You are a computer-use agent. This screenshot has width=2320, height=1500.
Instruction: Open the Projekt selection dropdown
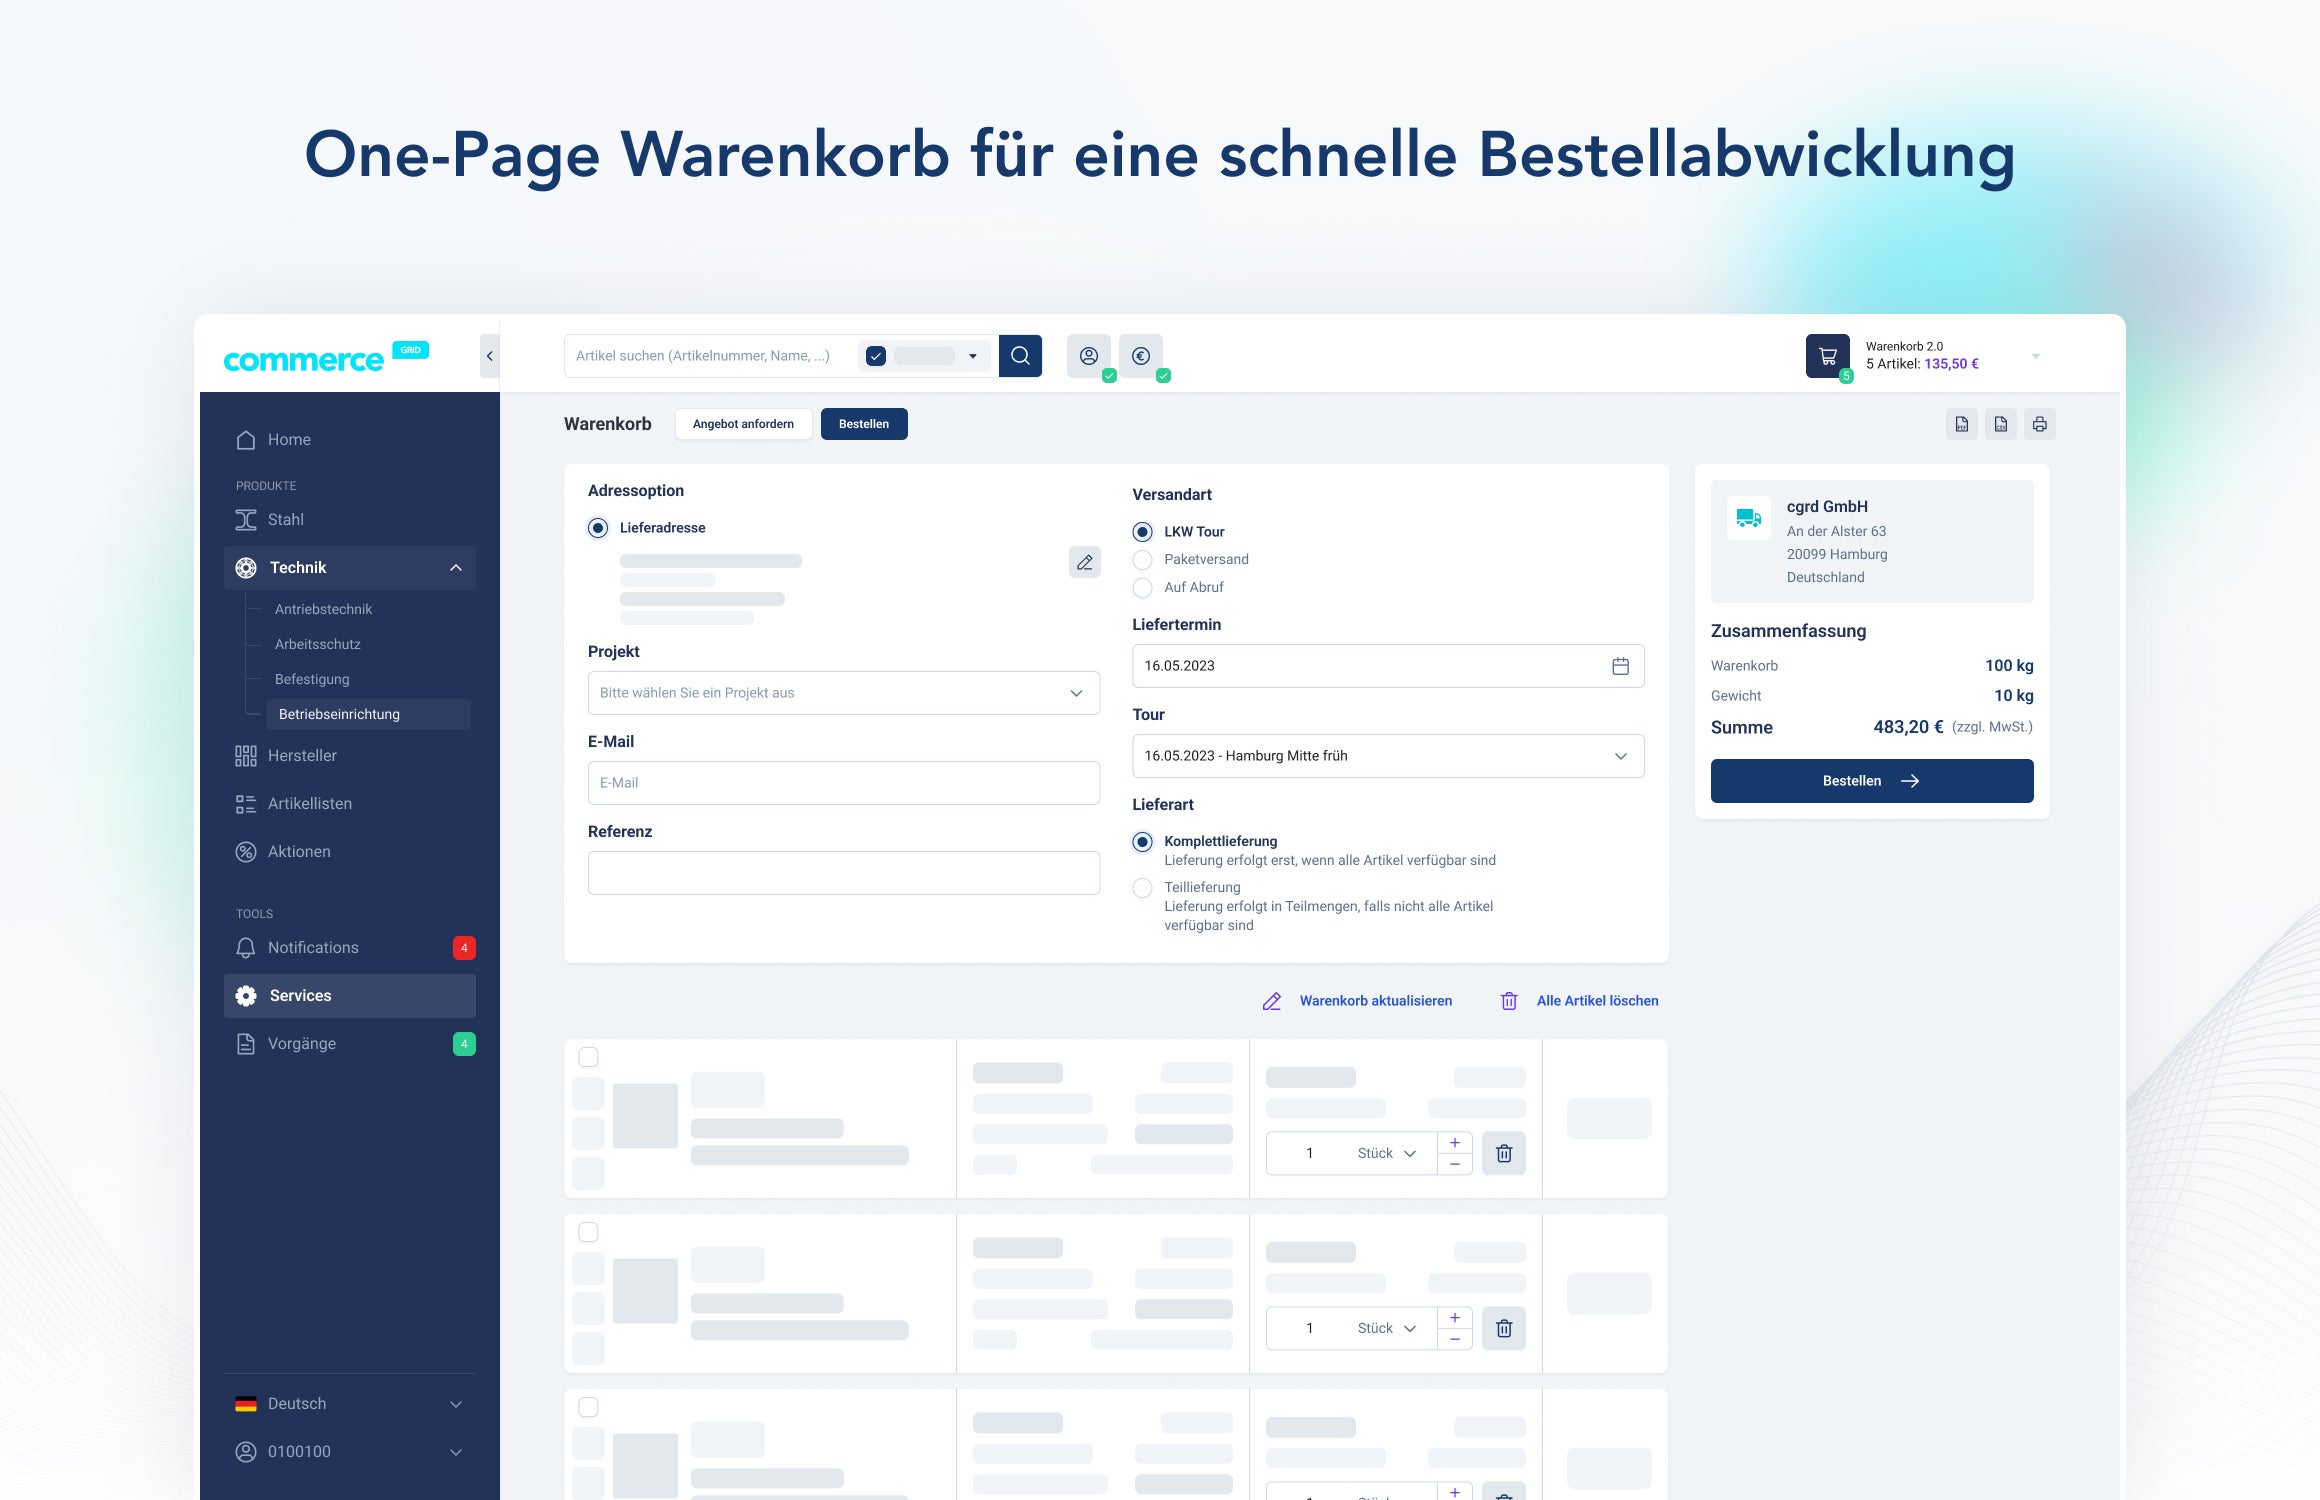pos(843,693)
